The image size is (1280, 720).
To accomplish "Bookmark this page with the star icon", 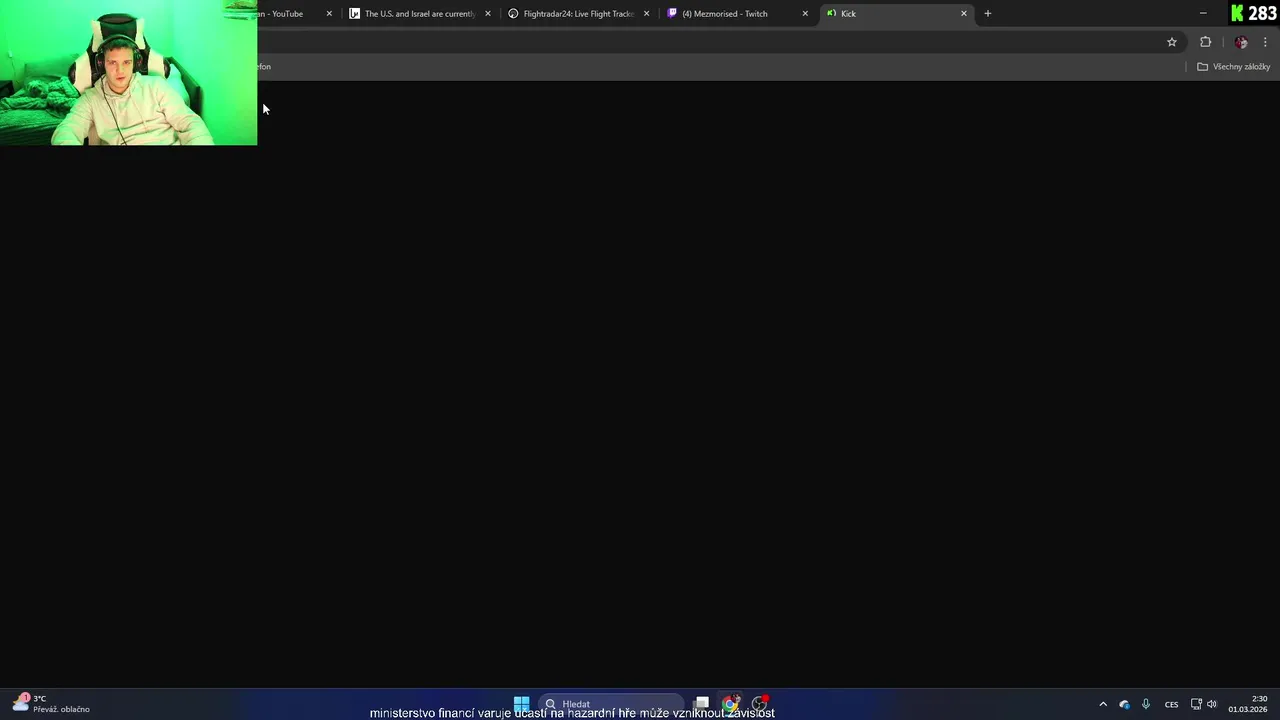I will click(1172, 42).
